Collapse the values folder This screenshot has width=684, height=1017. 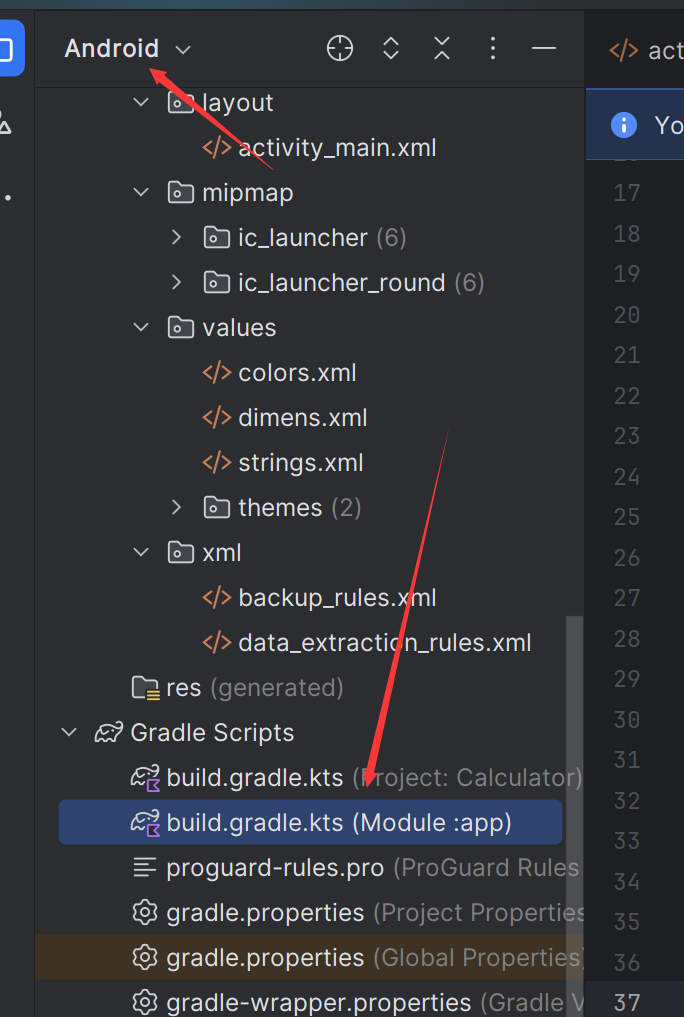pyautogui.click(x=141, y=328)
